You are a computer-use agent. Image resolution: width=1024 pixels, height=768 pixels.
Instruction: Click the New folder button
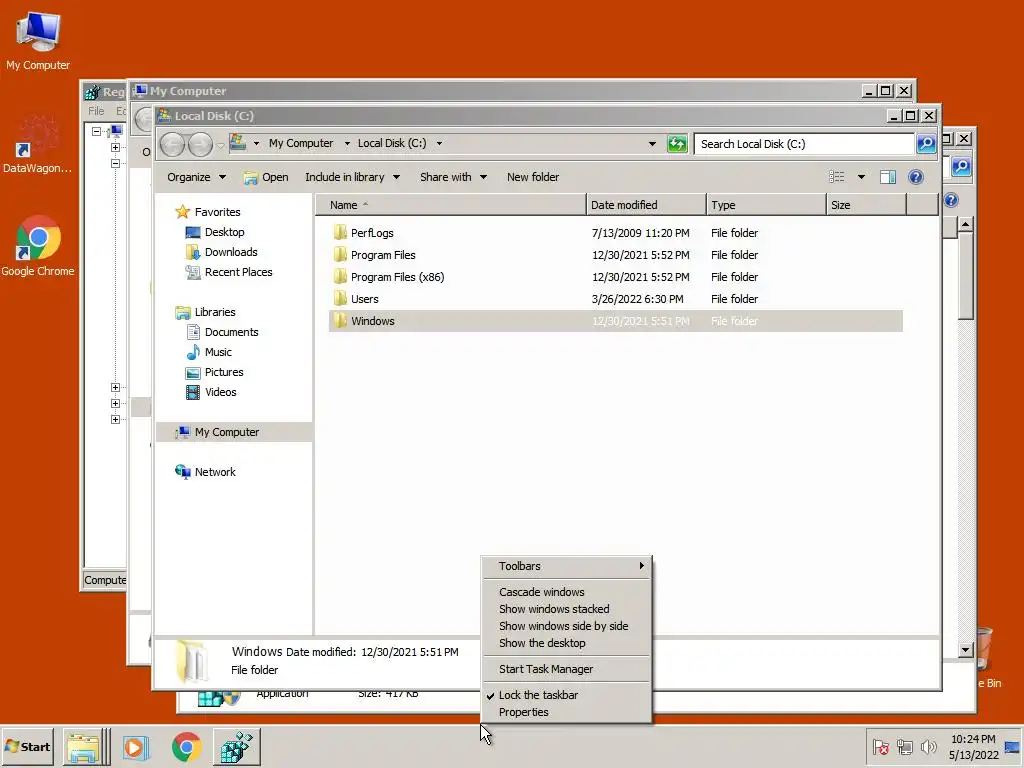click(533, 177)
